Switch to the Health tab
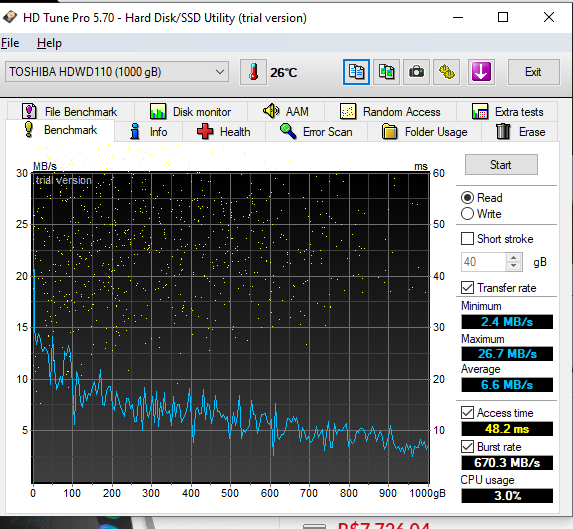The width and height of the screenshot is (573, 529). point(224,132)
